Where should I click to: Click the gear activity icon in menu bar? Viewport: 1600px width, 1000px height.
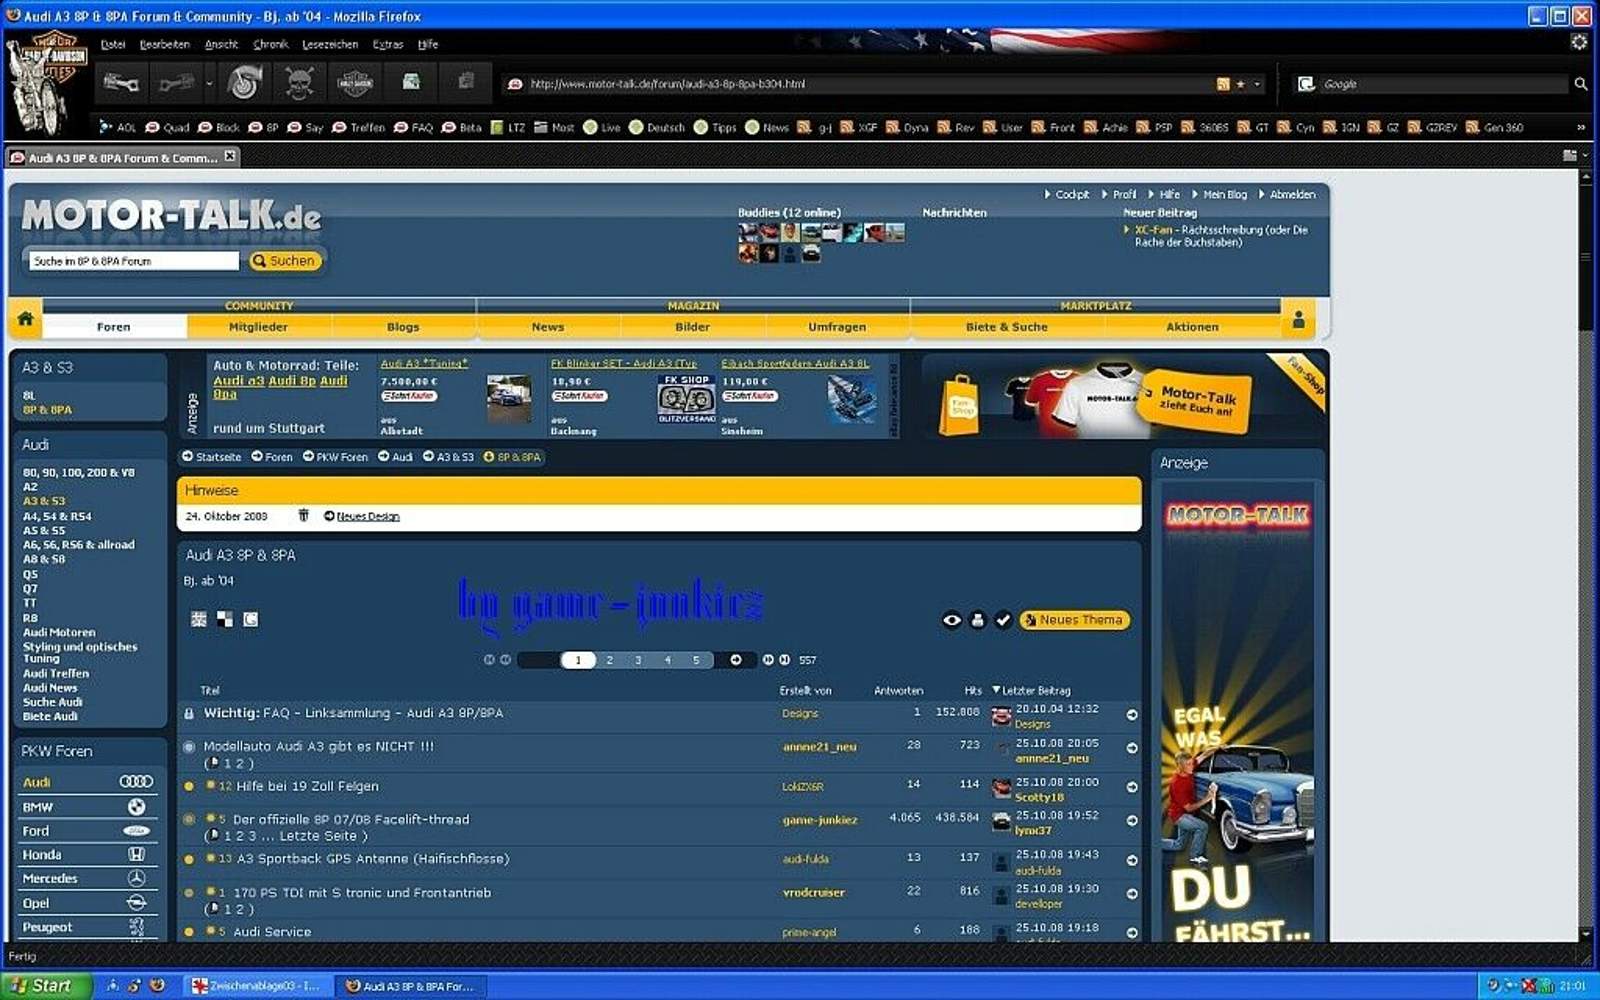[1579, 42]
